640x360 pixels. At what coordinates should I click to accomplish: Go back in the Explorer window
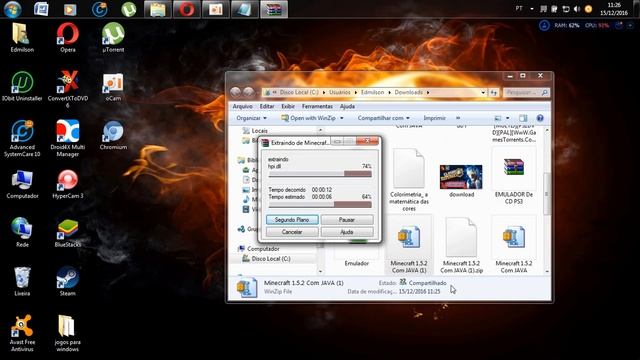236,92
